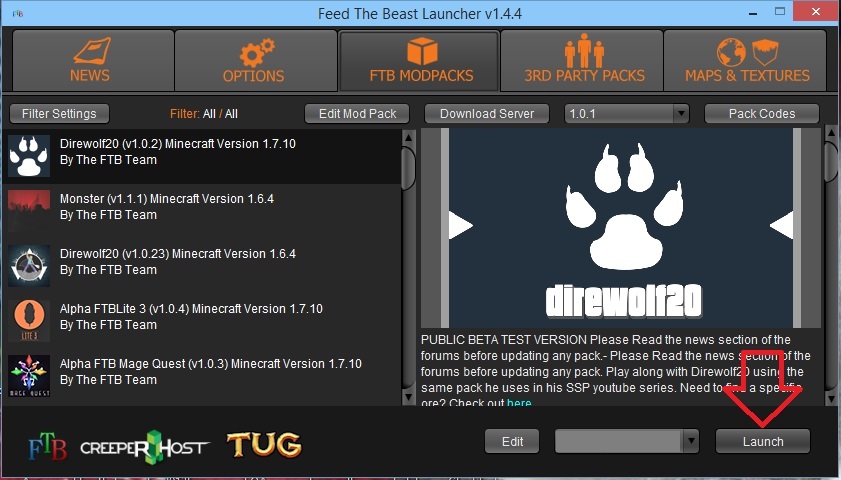Click modpack list scrollbar down arrow
The width and height of the screenshot is (841, 480).
(408, 397)
